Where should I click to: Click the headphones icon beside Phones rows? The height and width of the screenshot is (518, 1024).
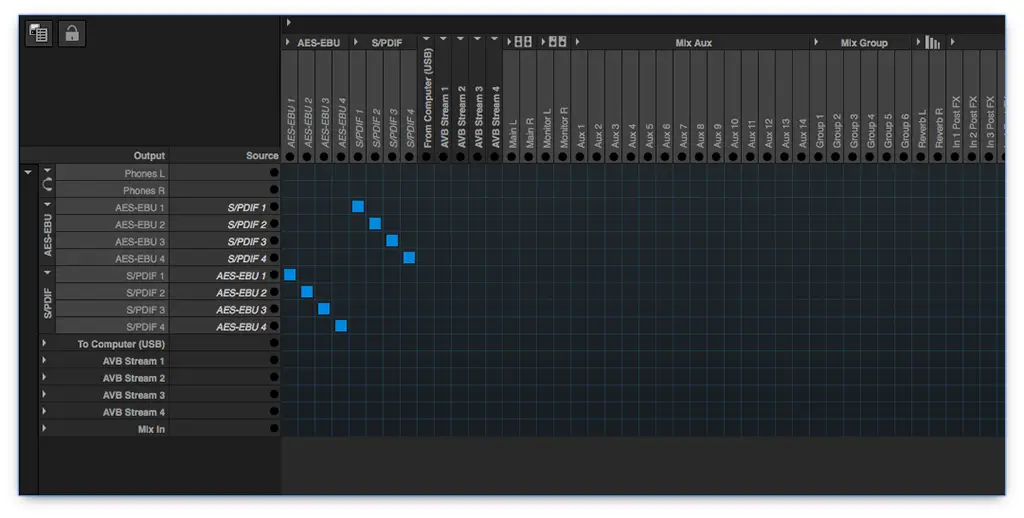(46, 182)
